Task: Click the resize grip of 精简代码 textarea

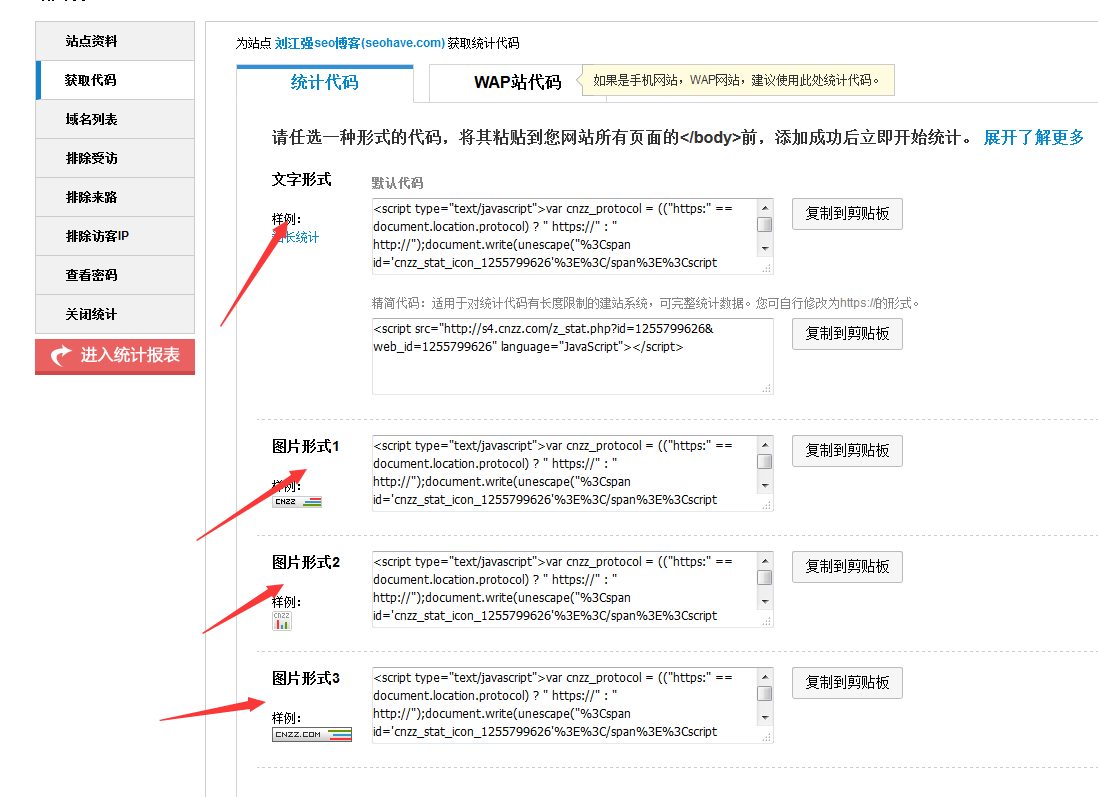Action: click(767, 388)
